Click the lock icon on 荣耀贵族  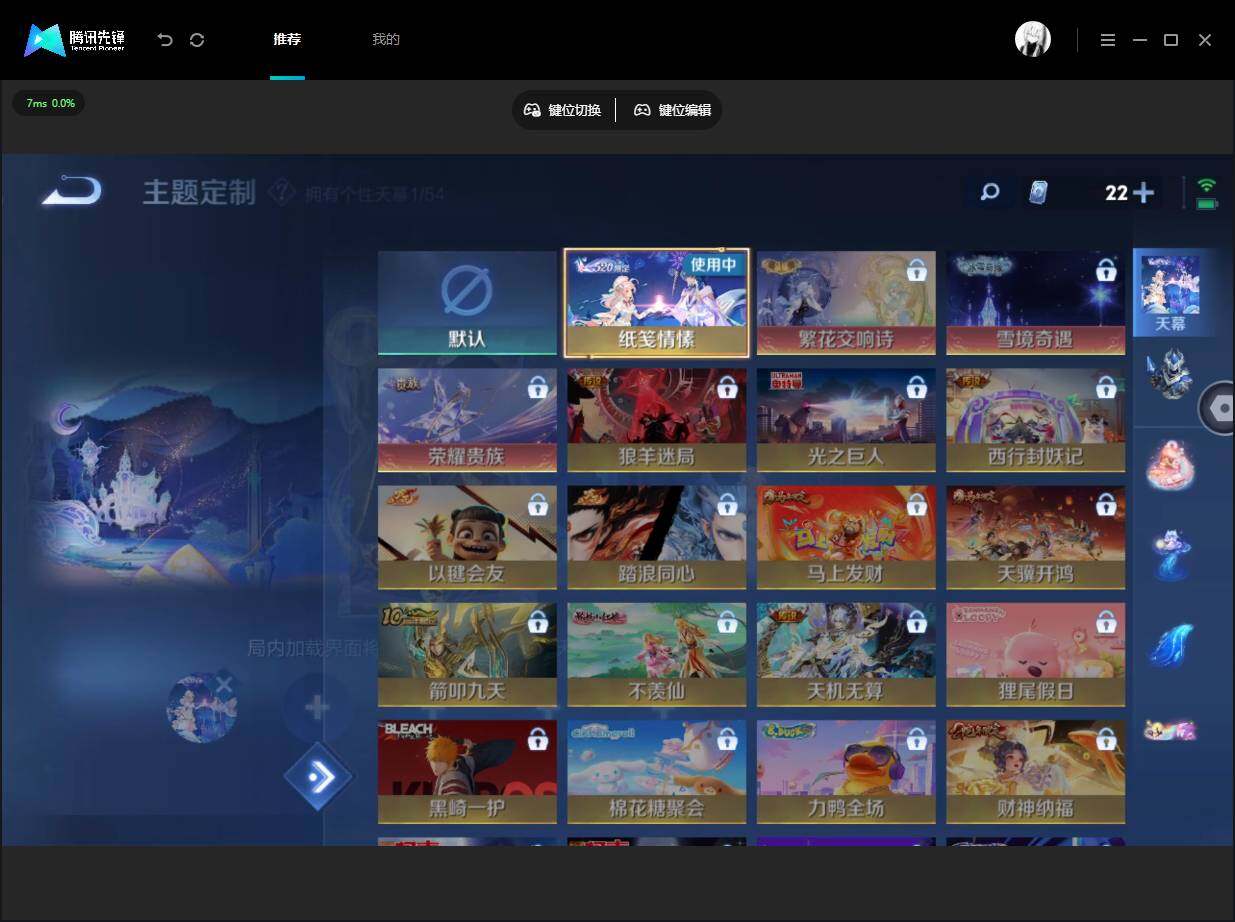tap(538, 387)
